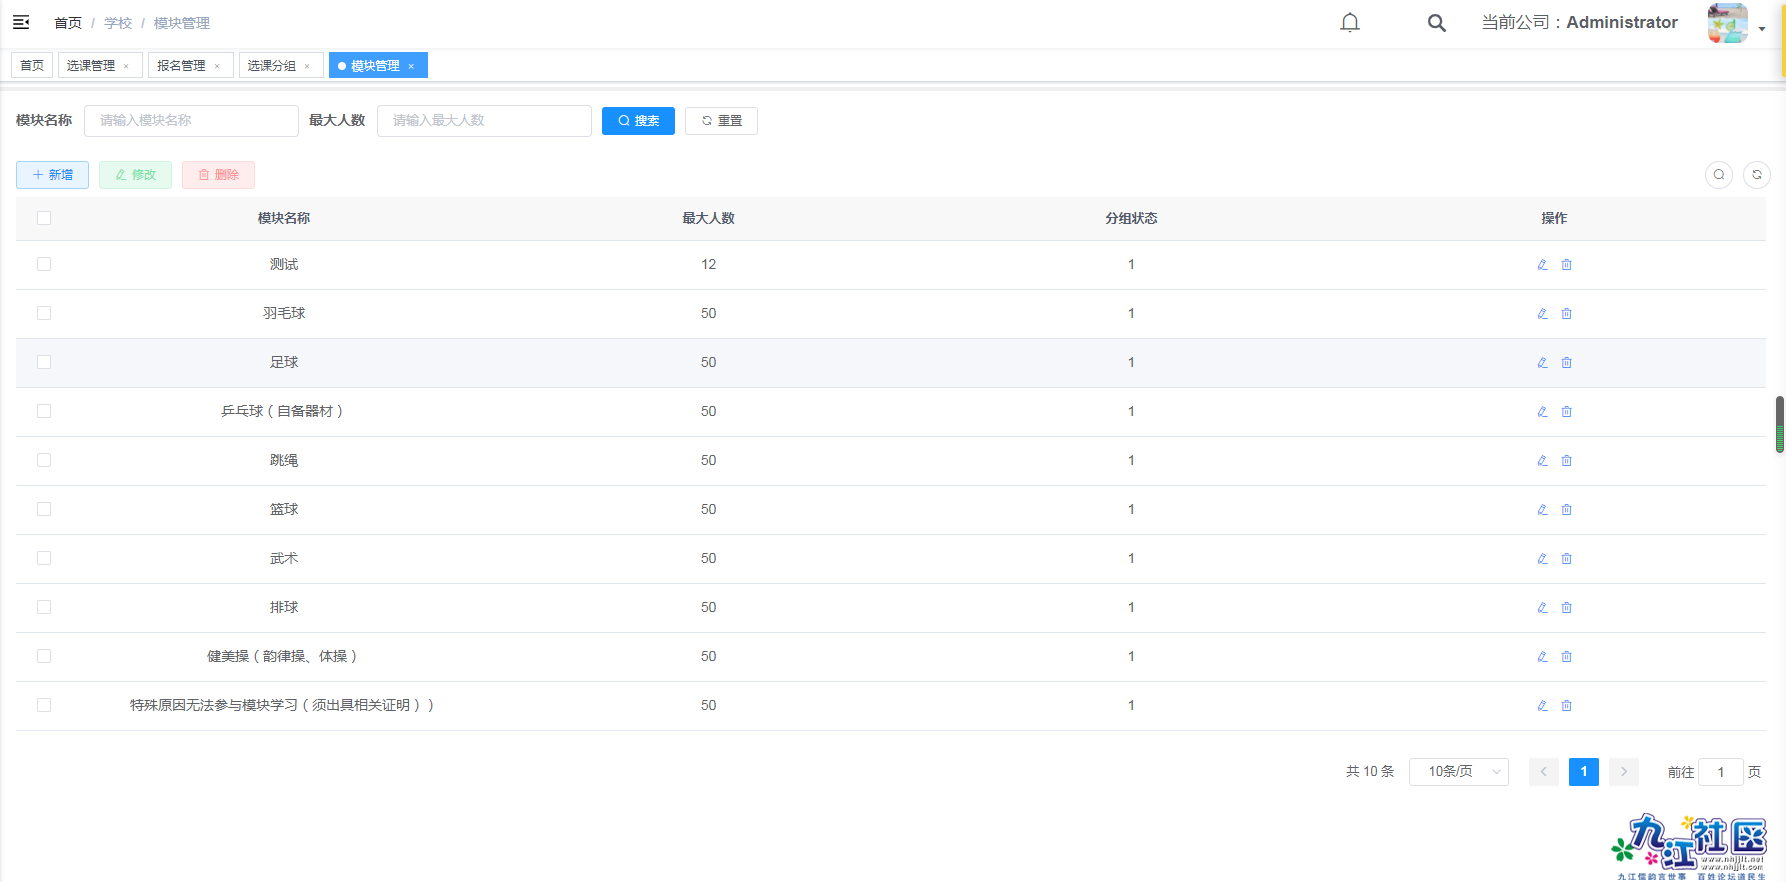
Task: Tick the checkbox next to 篮球
Action: [x=44, y=509]
